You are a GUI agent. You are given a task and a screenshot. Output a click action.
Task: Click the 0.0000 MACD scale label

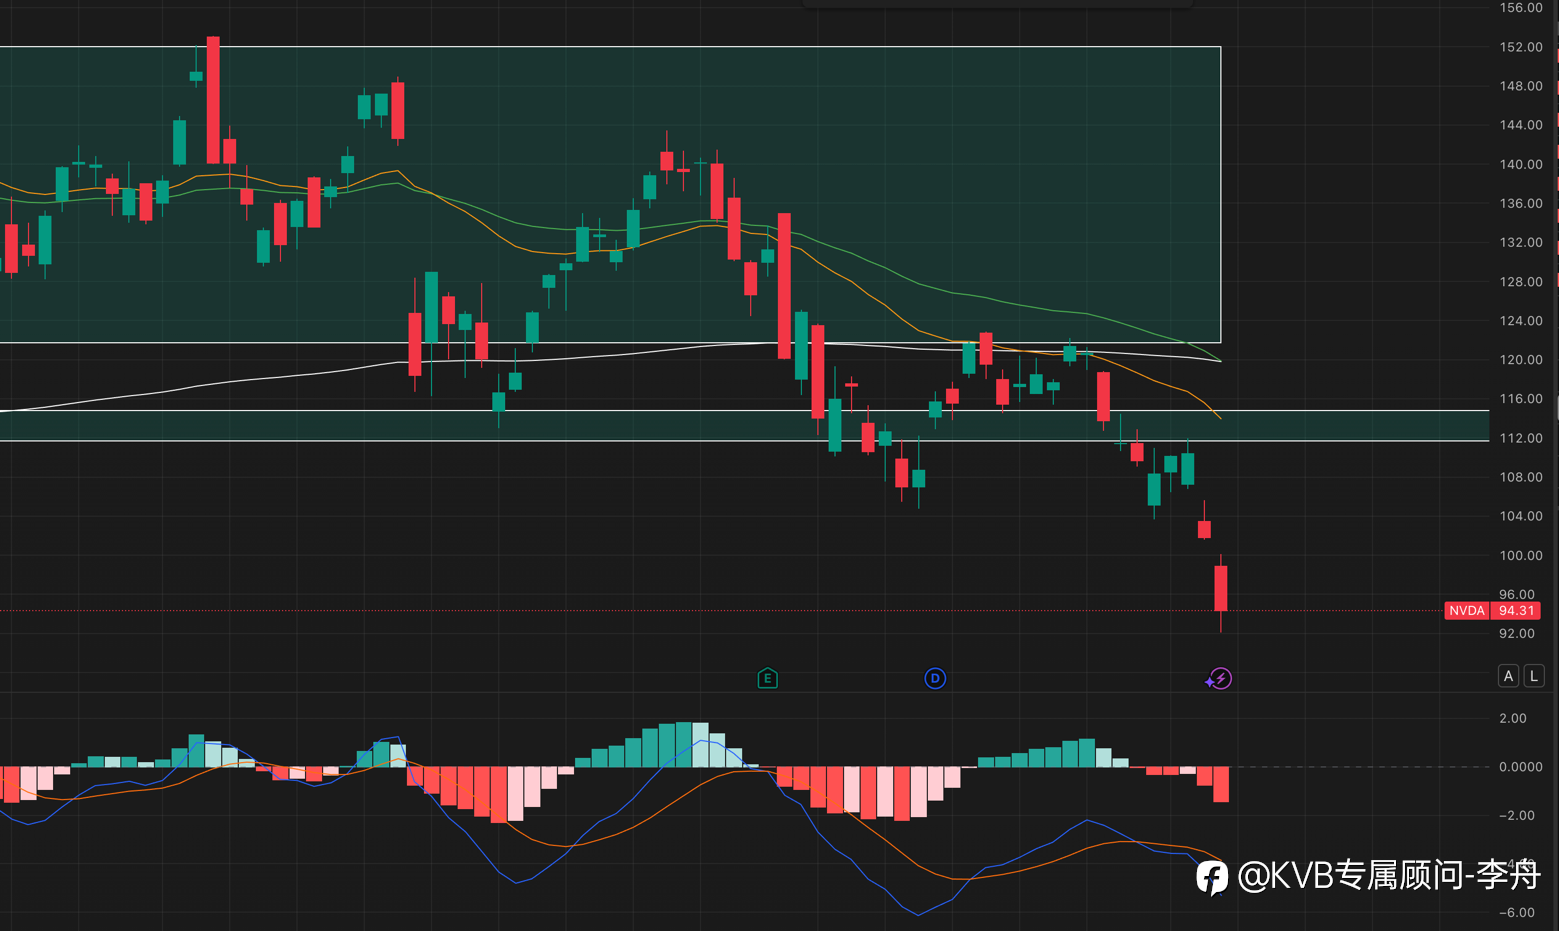[1520, 767]
